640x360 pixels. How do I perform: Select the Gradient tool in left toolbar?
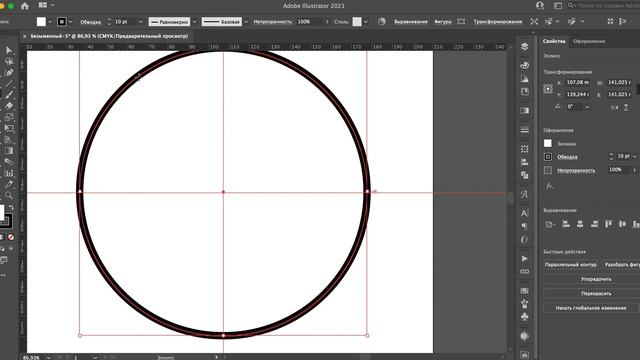pyautogui.click(x=9, y=151)
